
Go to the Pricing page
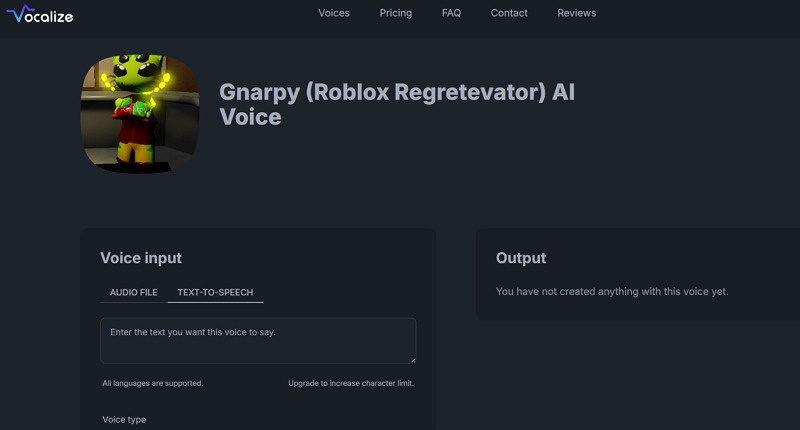tap(395, 13)
